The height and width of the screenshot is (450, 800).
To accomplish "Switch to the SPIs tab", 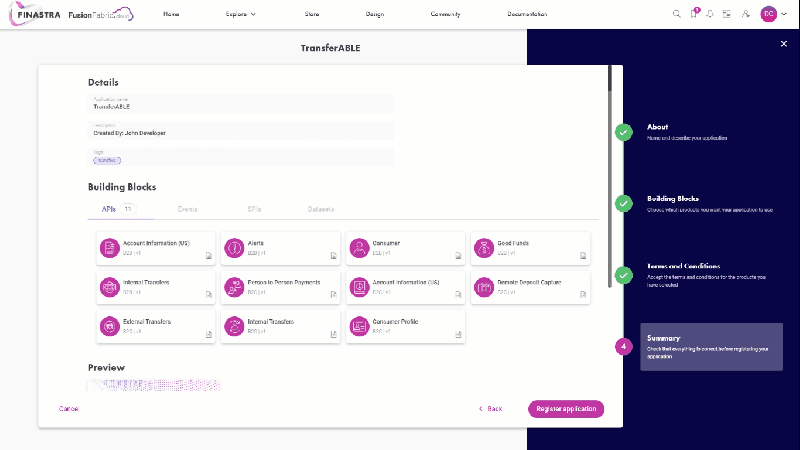I will tap(254, 209).
